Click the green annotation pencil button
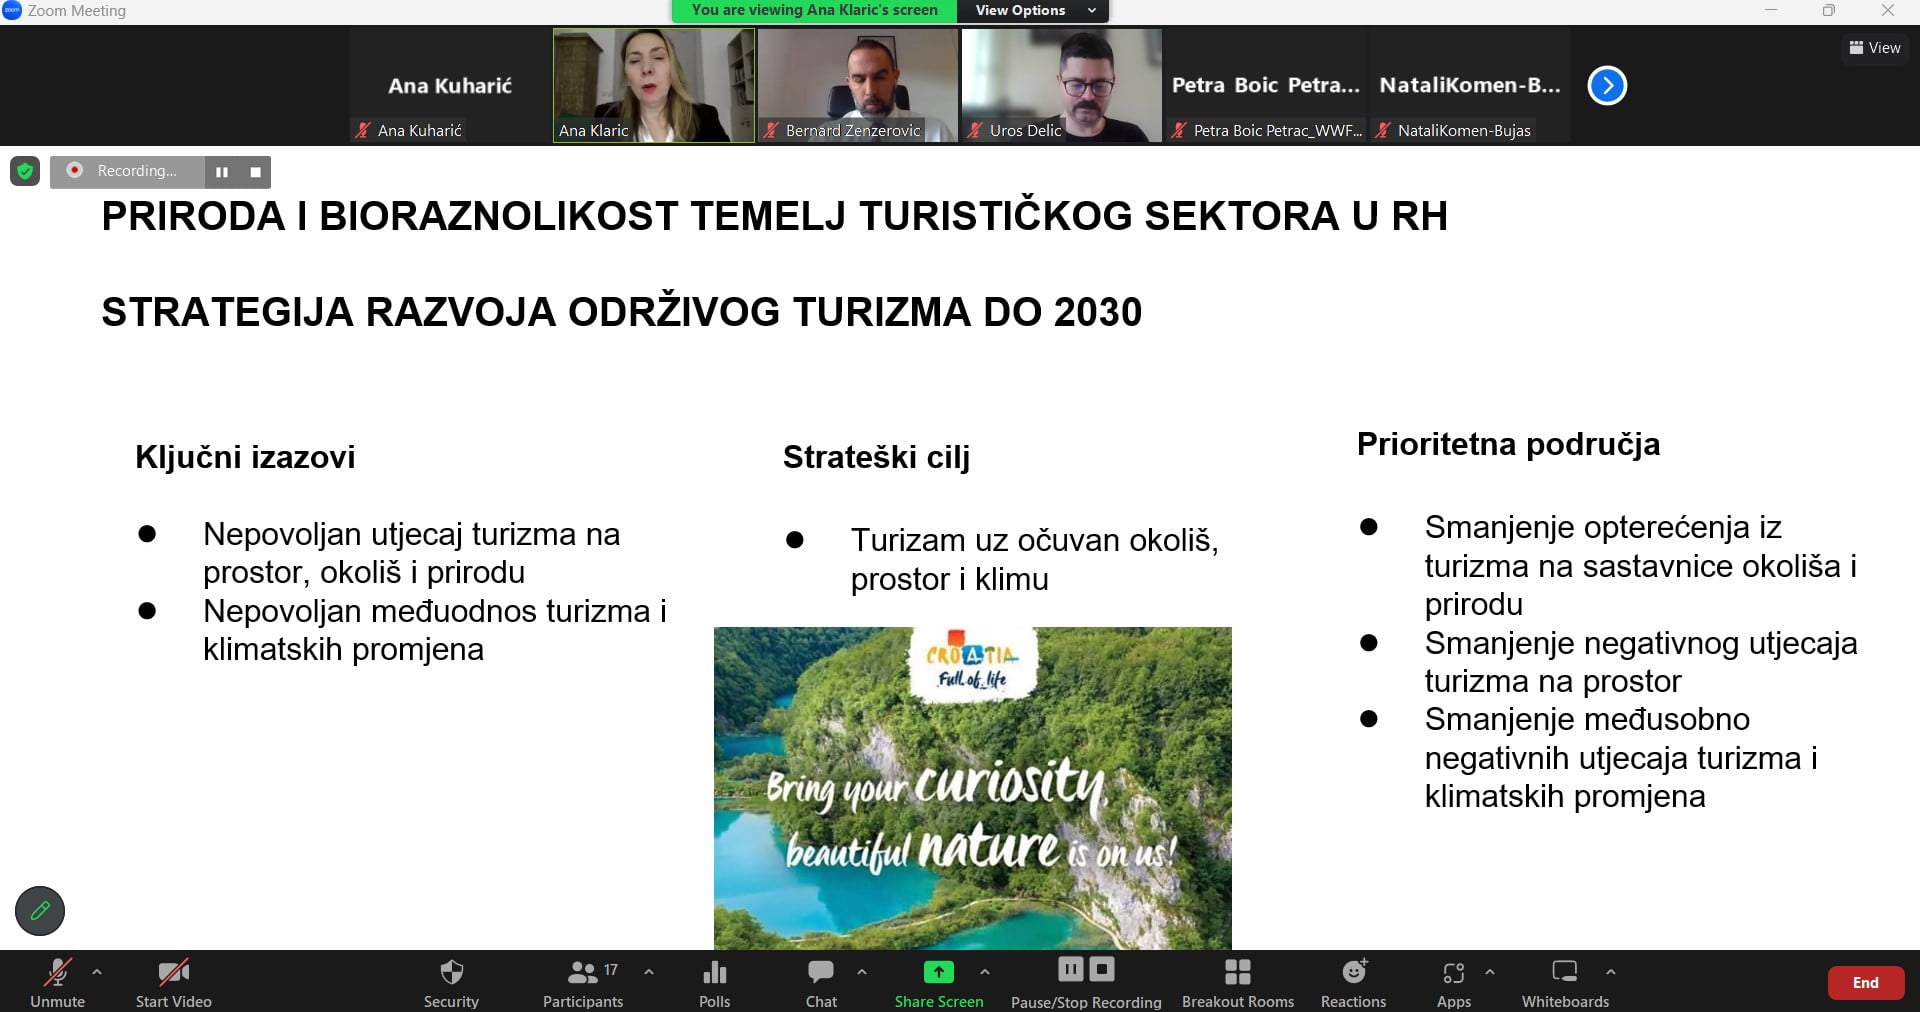Screen dimensions: 1920x1012 click(x=40, y=910)
